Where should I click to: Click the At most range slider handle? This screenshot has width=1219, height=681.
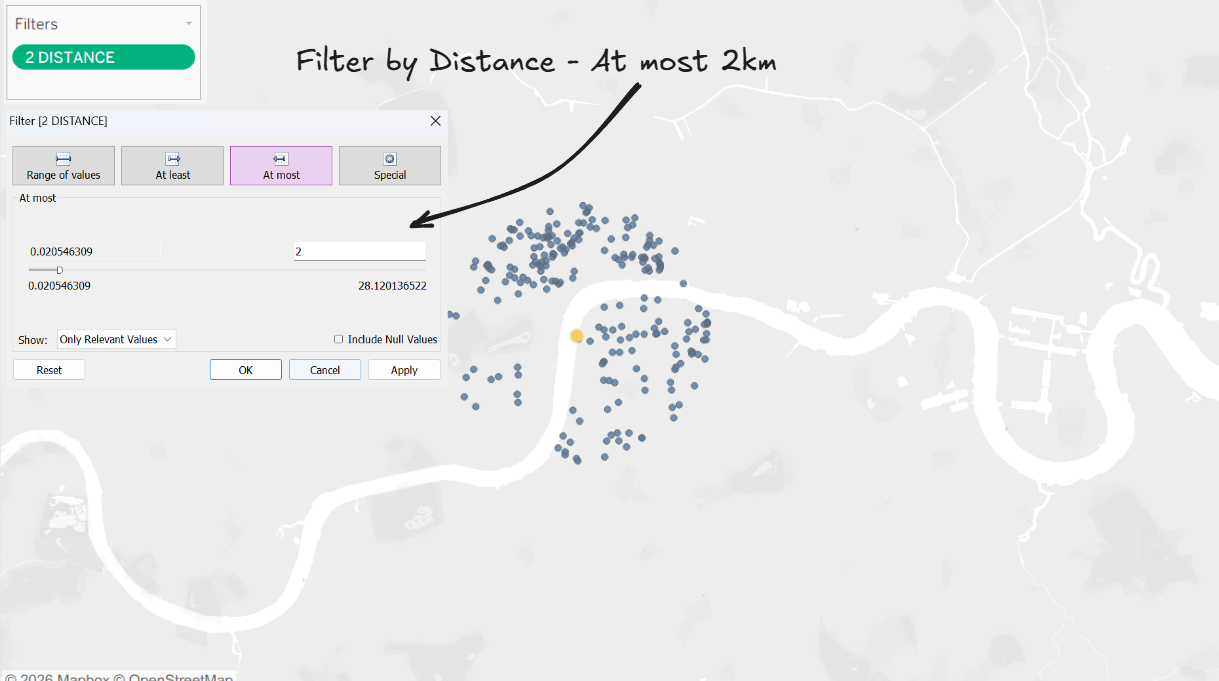59,270
